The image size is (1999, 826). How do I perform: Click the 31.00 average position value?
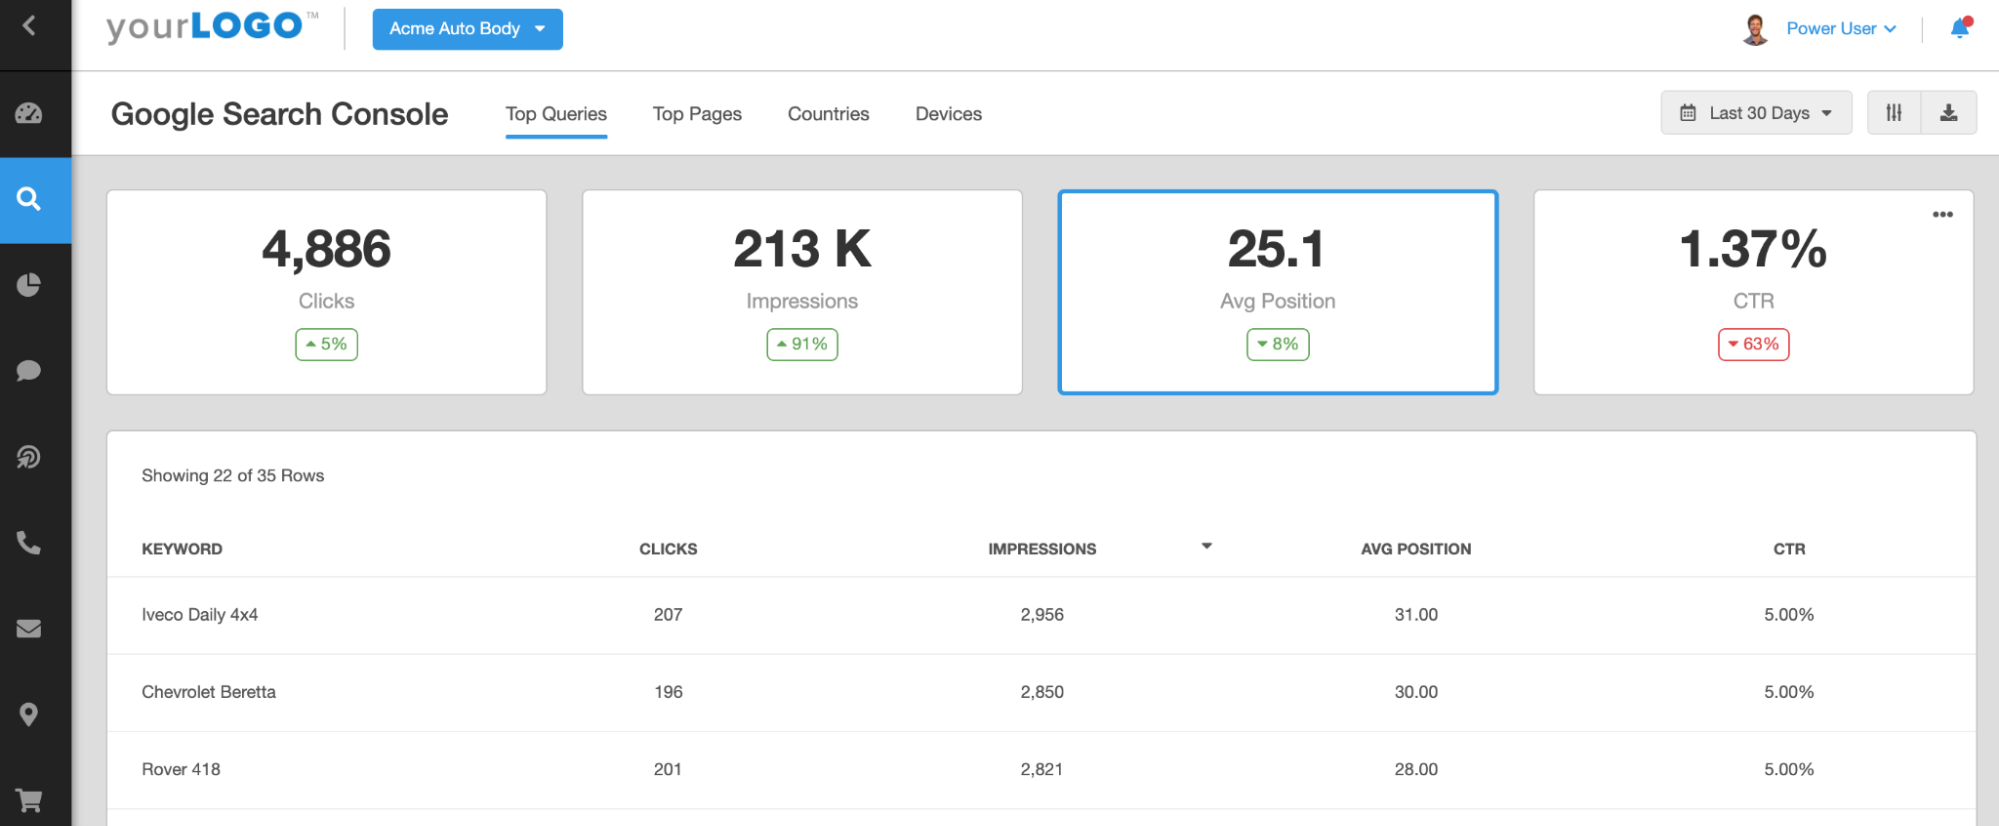[x=1416, y=615]
